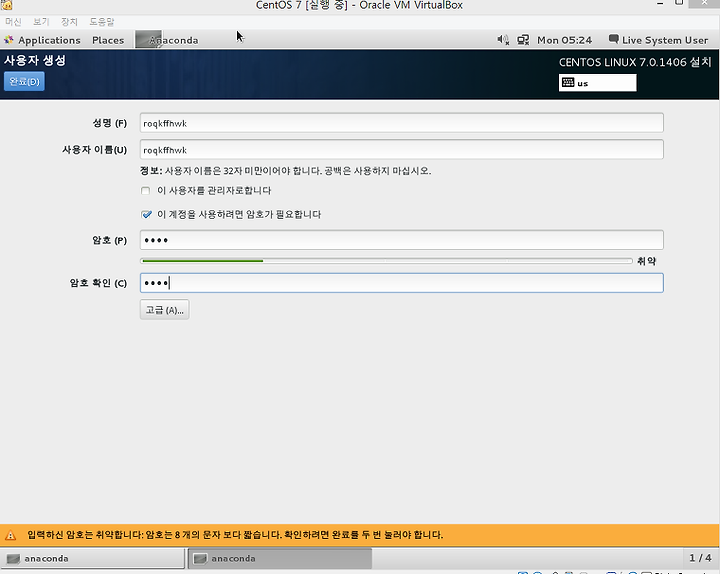Click the Live System User chat icon

[x=613, y=39]
